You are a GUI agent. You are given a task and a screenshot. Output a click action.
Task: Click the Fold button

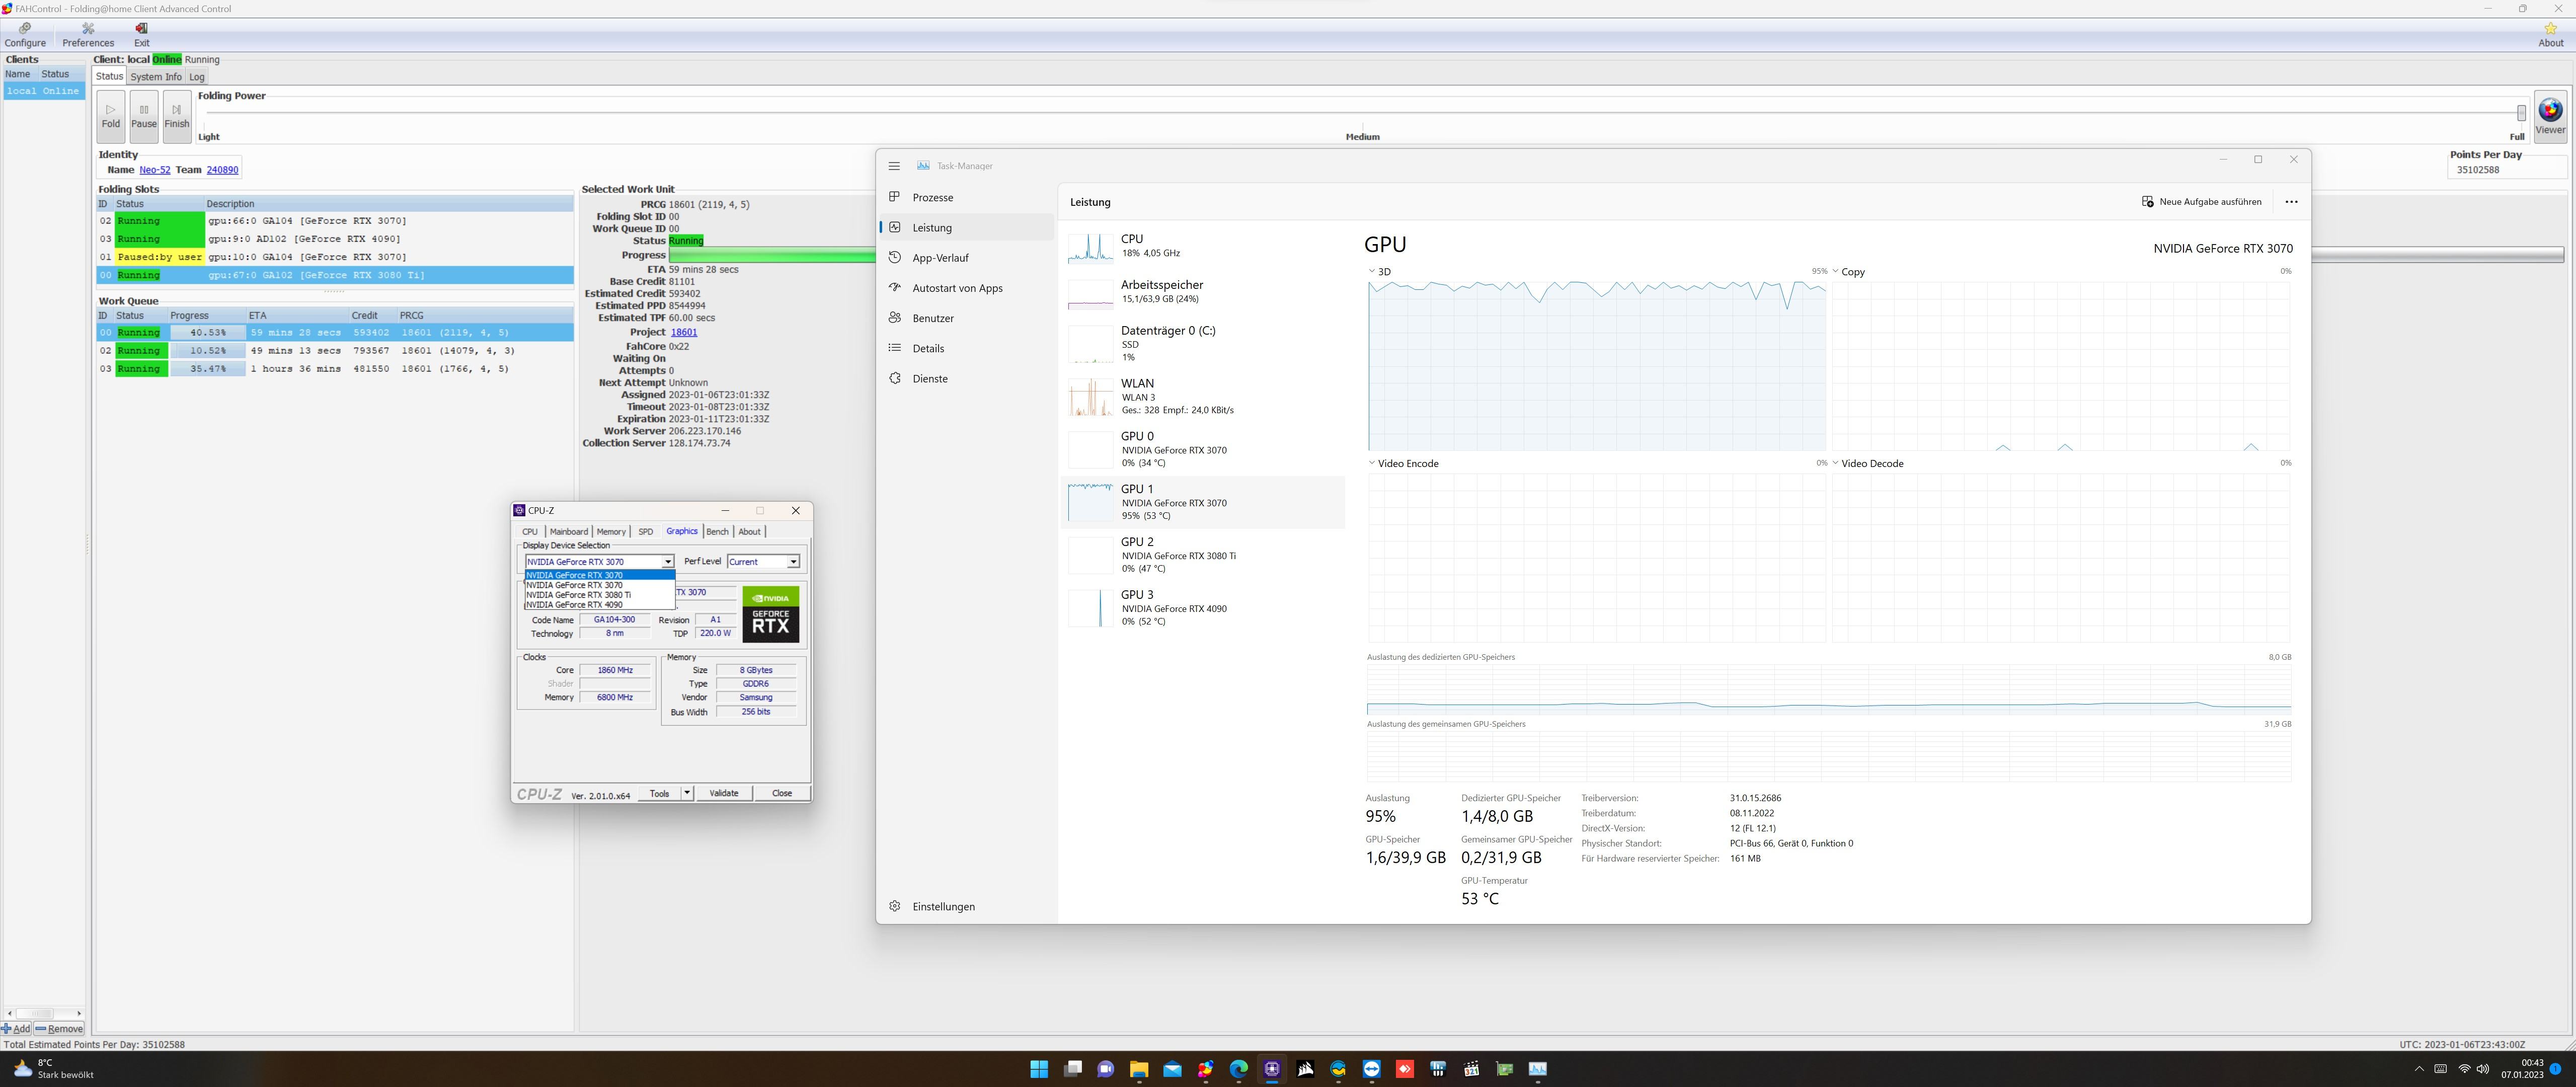111,116
